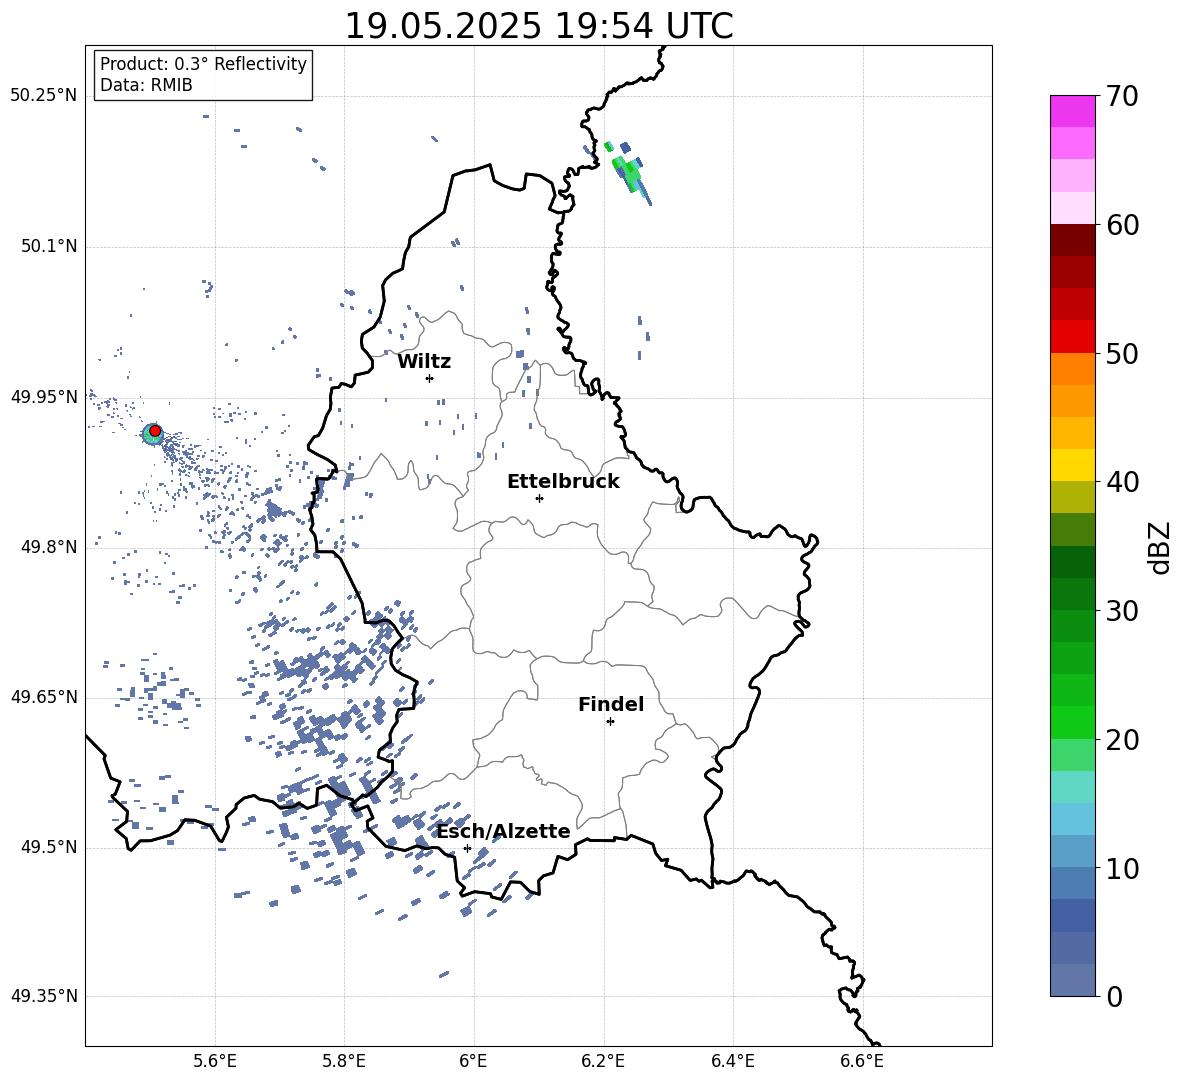Click the Ettelbruck city label

(563, 482)
